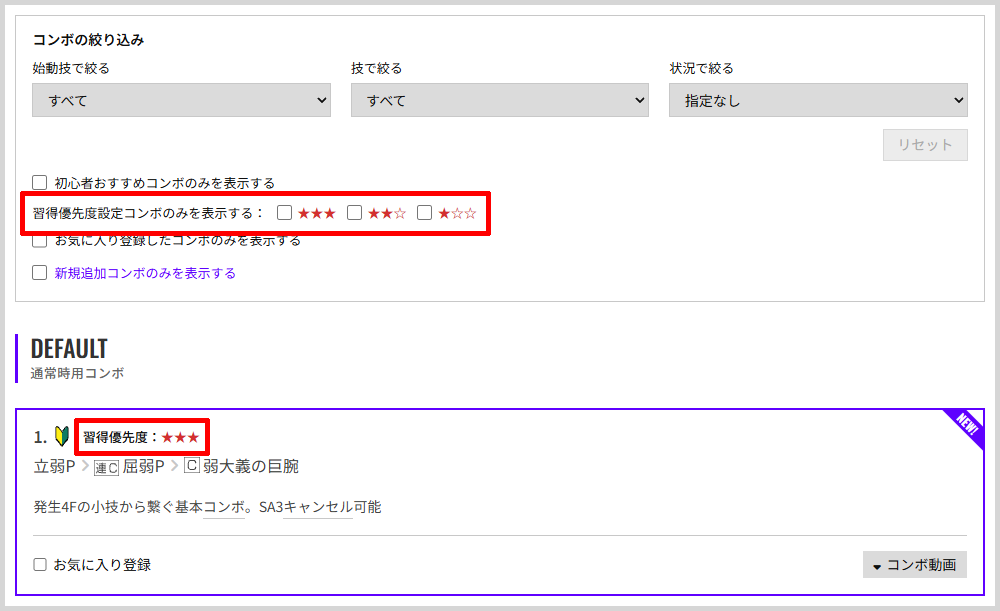Enable 新規追加コンボのみを表示する checkbox

40,273
